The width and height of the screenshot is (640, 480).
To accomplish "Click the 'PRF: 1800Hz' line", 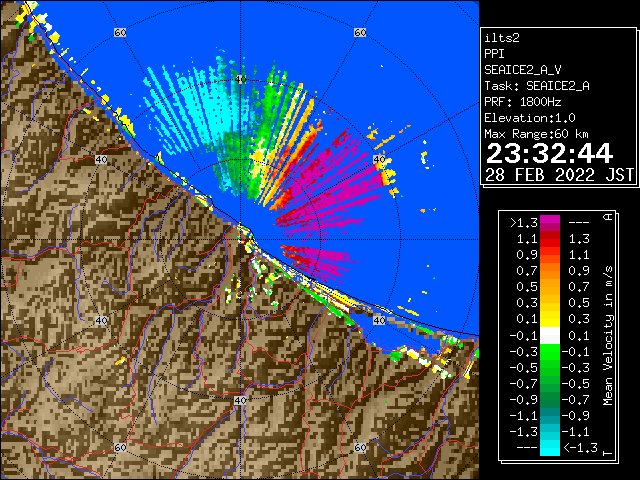I will (x=523, y=102).
